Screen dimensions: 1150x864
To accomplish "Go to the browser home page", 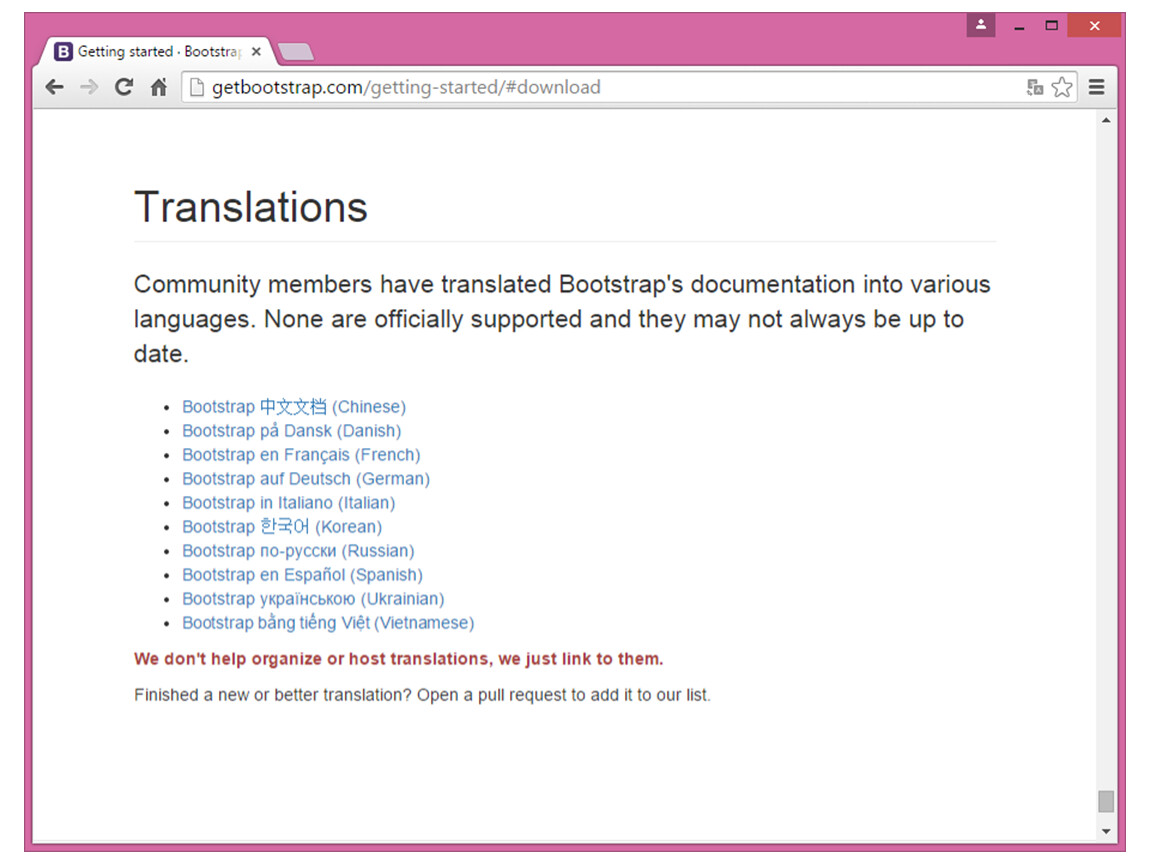I will tap(158, 87).
